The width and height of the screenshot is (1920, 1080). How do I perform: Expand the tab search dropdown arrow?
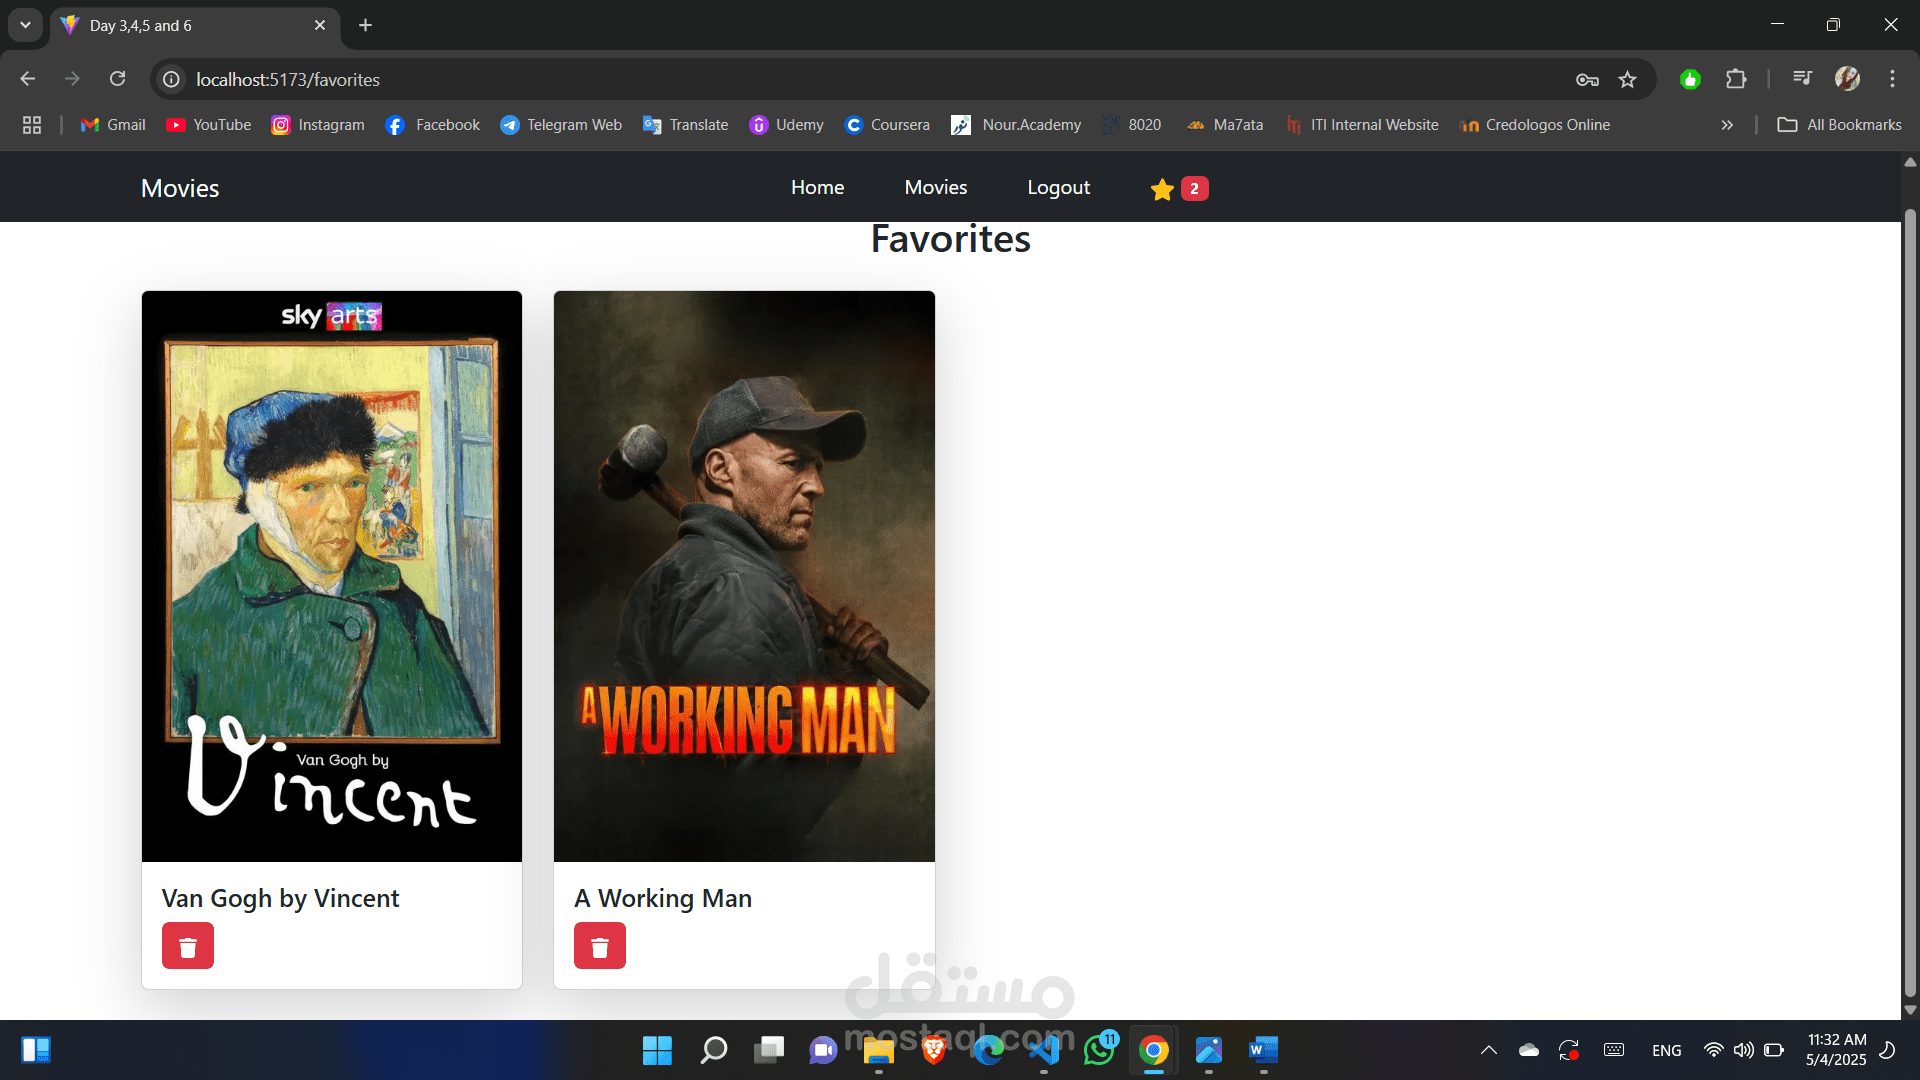(25, 25)
